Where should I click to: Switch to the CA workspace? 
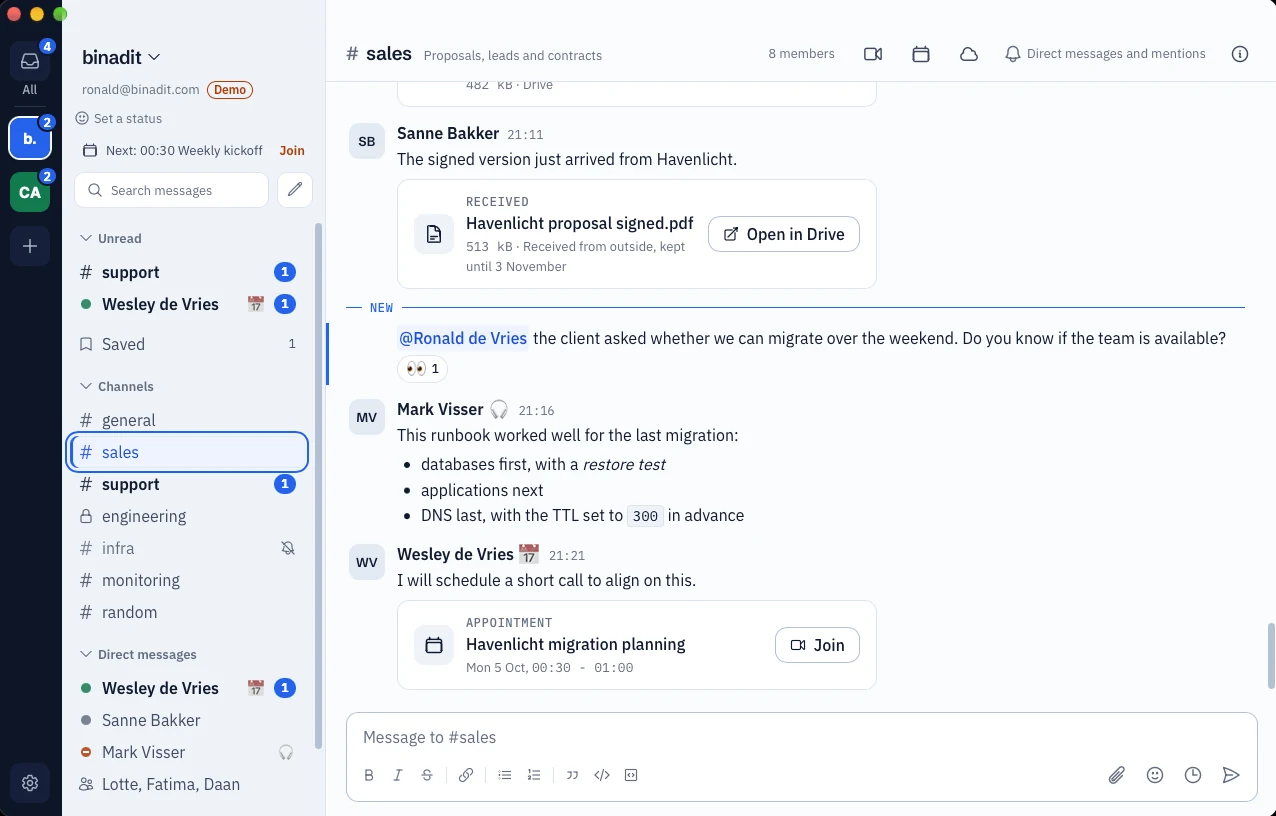(30, 192)
